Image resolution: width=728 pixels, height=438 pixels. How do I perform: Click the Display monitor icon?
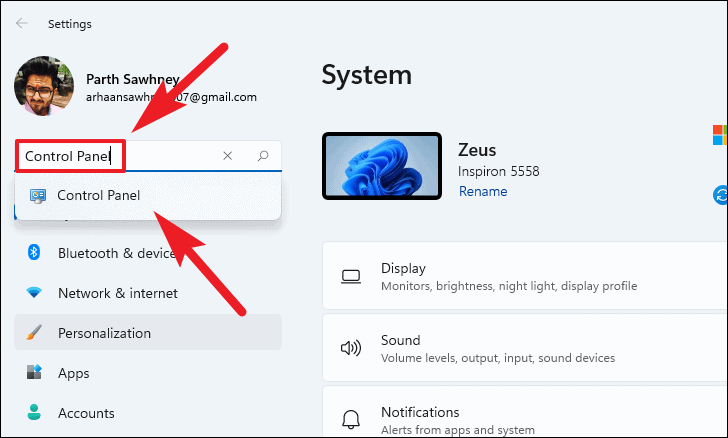pyautogui.click(x=351, y=277)
